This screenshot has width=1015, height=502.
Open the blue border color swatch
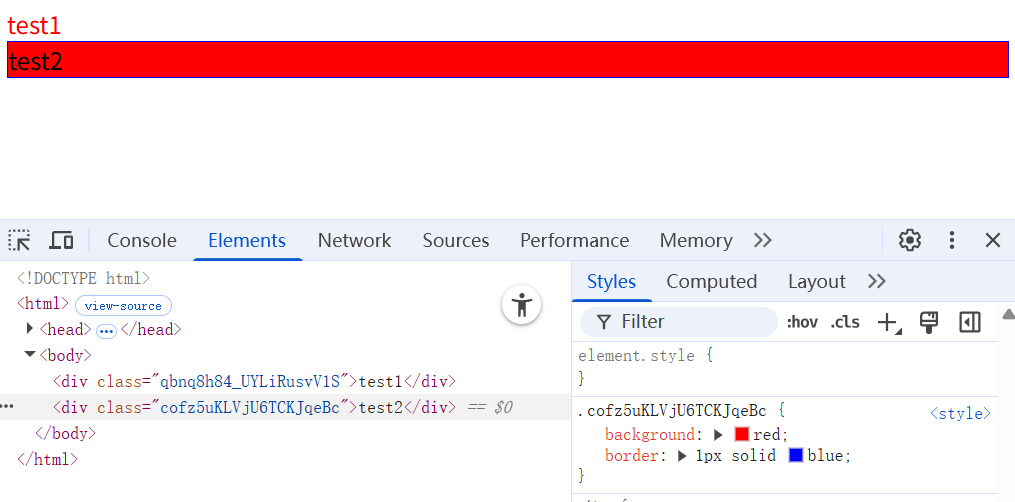[796, 456]
